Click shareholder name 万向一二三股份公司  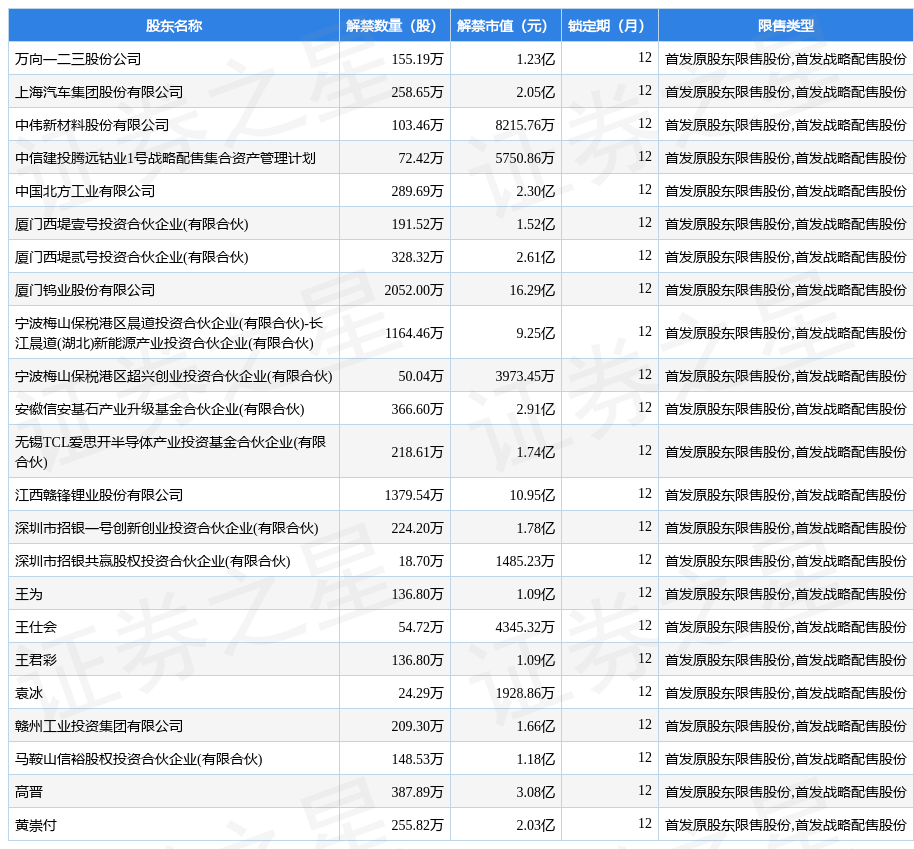click(78, 59)
